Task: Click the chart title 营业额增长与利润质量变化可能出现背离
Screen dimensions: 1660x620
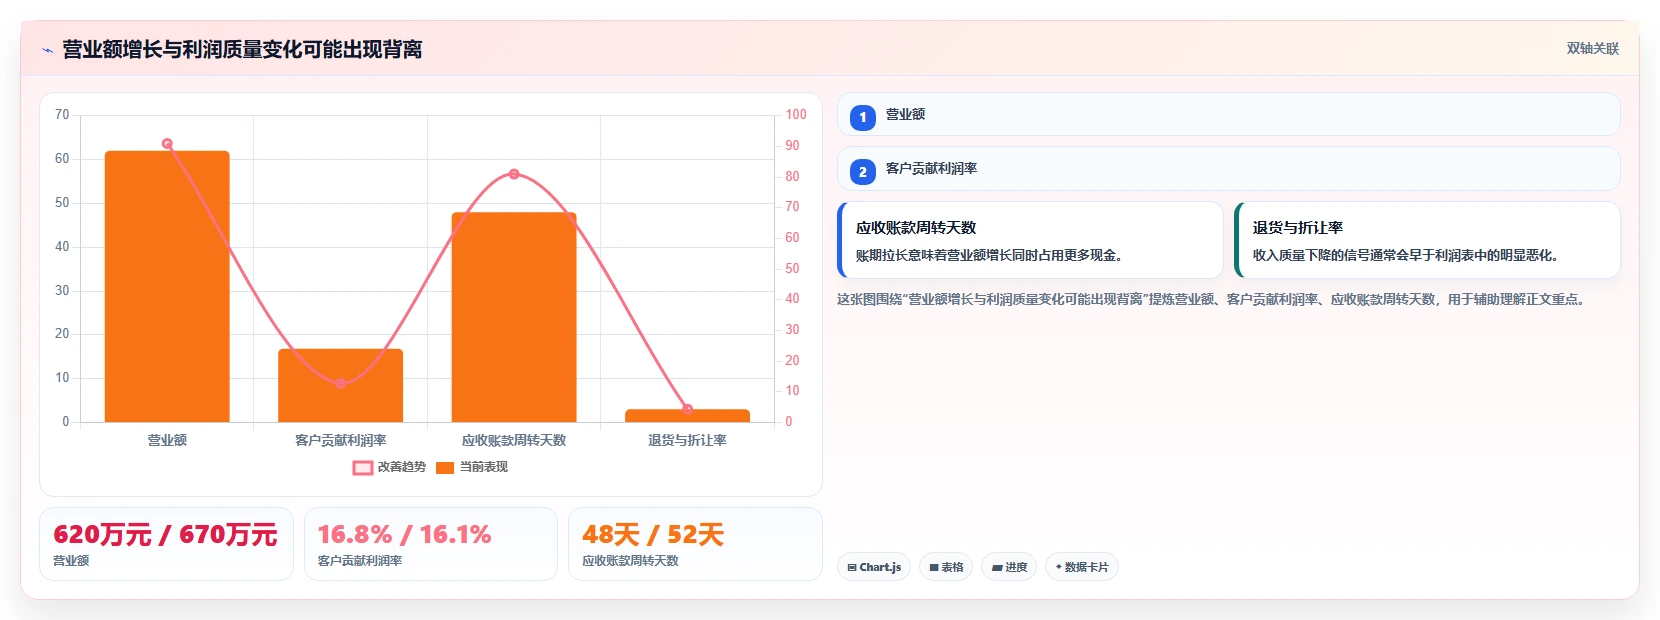Action: click(x=242, y=49)
